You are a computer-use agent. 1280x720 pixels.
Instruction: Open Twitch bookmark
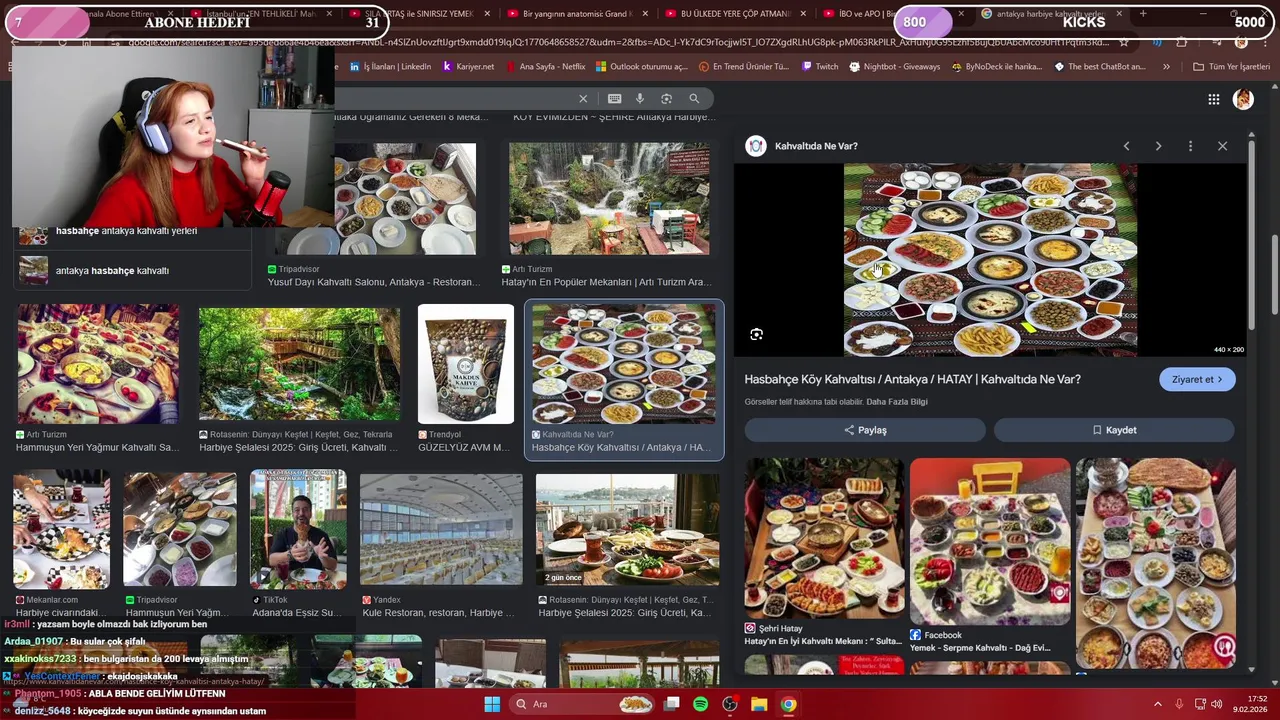819,67
